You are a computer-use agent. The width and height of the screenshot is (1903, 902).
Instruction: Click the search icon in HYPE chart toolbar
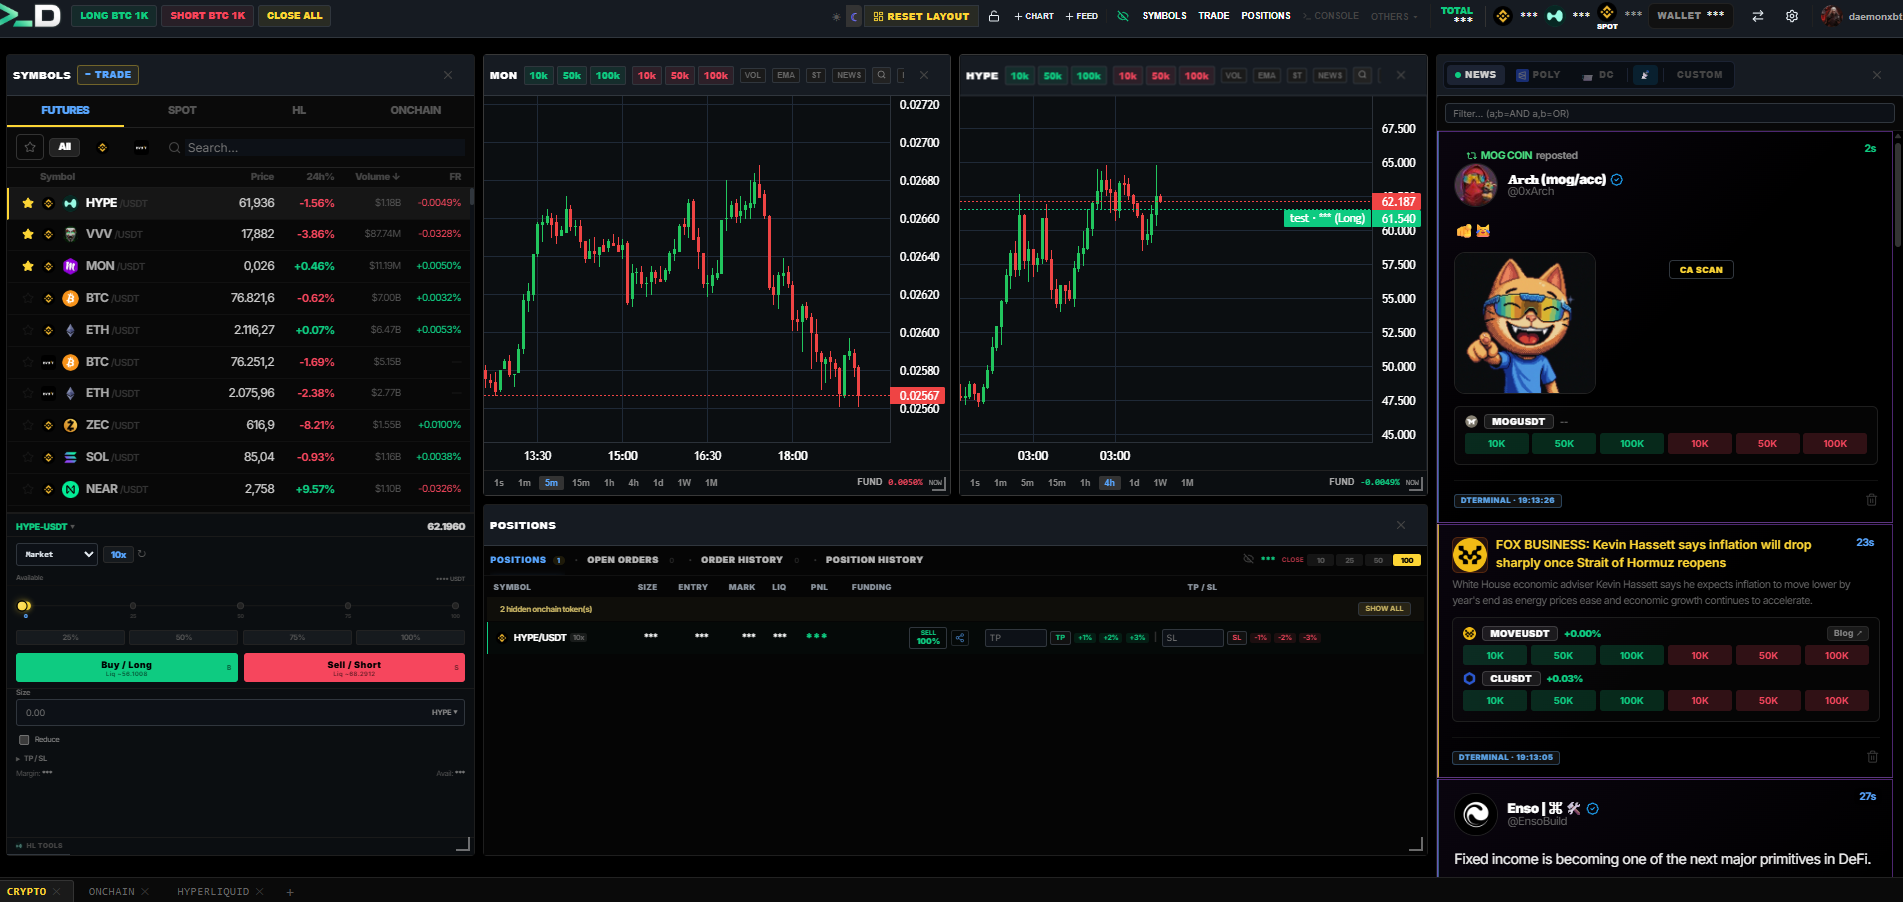(x=1362, y=75)
